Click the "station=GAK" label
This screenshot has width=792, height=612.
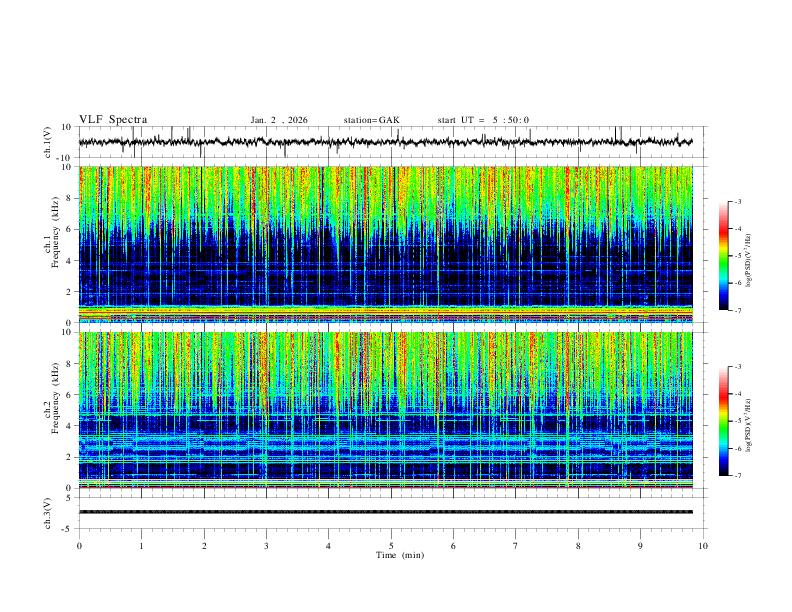pyautogui.click(x=371, y=120)
